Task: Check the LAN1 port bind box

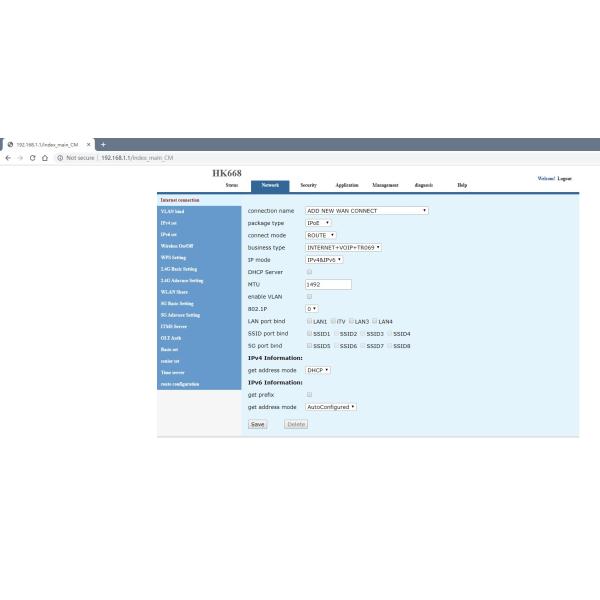Action: tap(310, 321)
